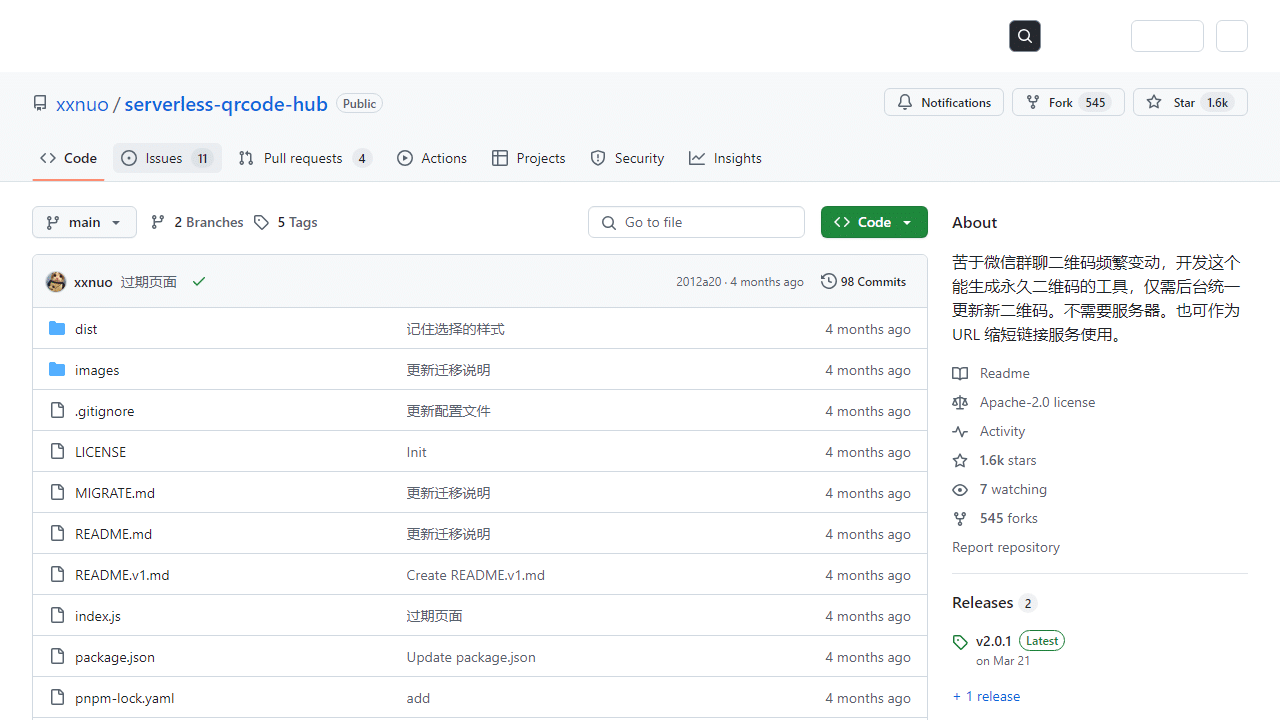
Task: Open commit hash 2012a20
Action: pos(698,282)
